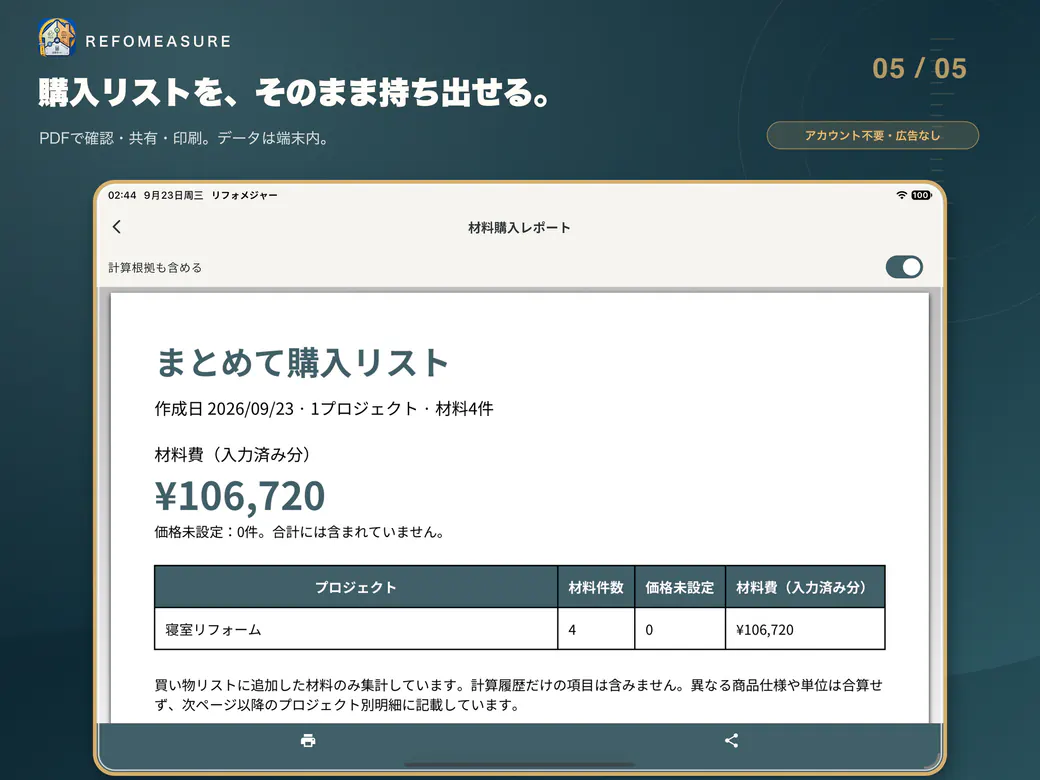Tap the home indicator bar

519,765
